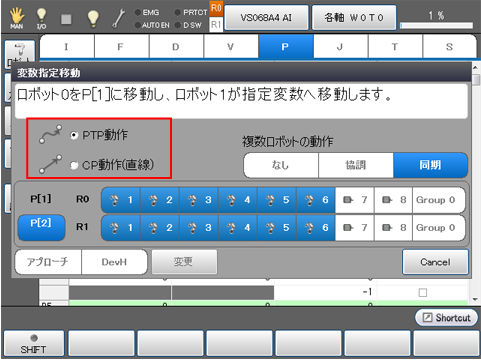Click the P[2] variable button
481x360 pixels.
click(41, 227)
